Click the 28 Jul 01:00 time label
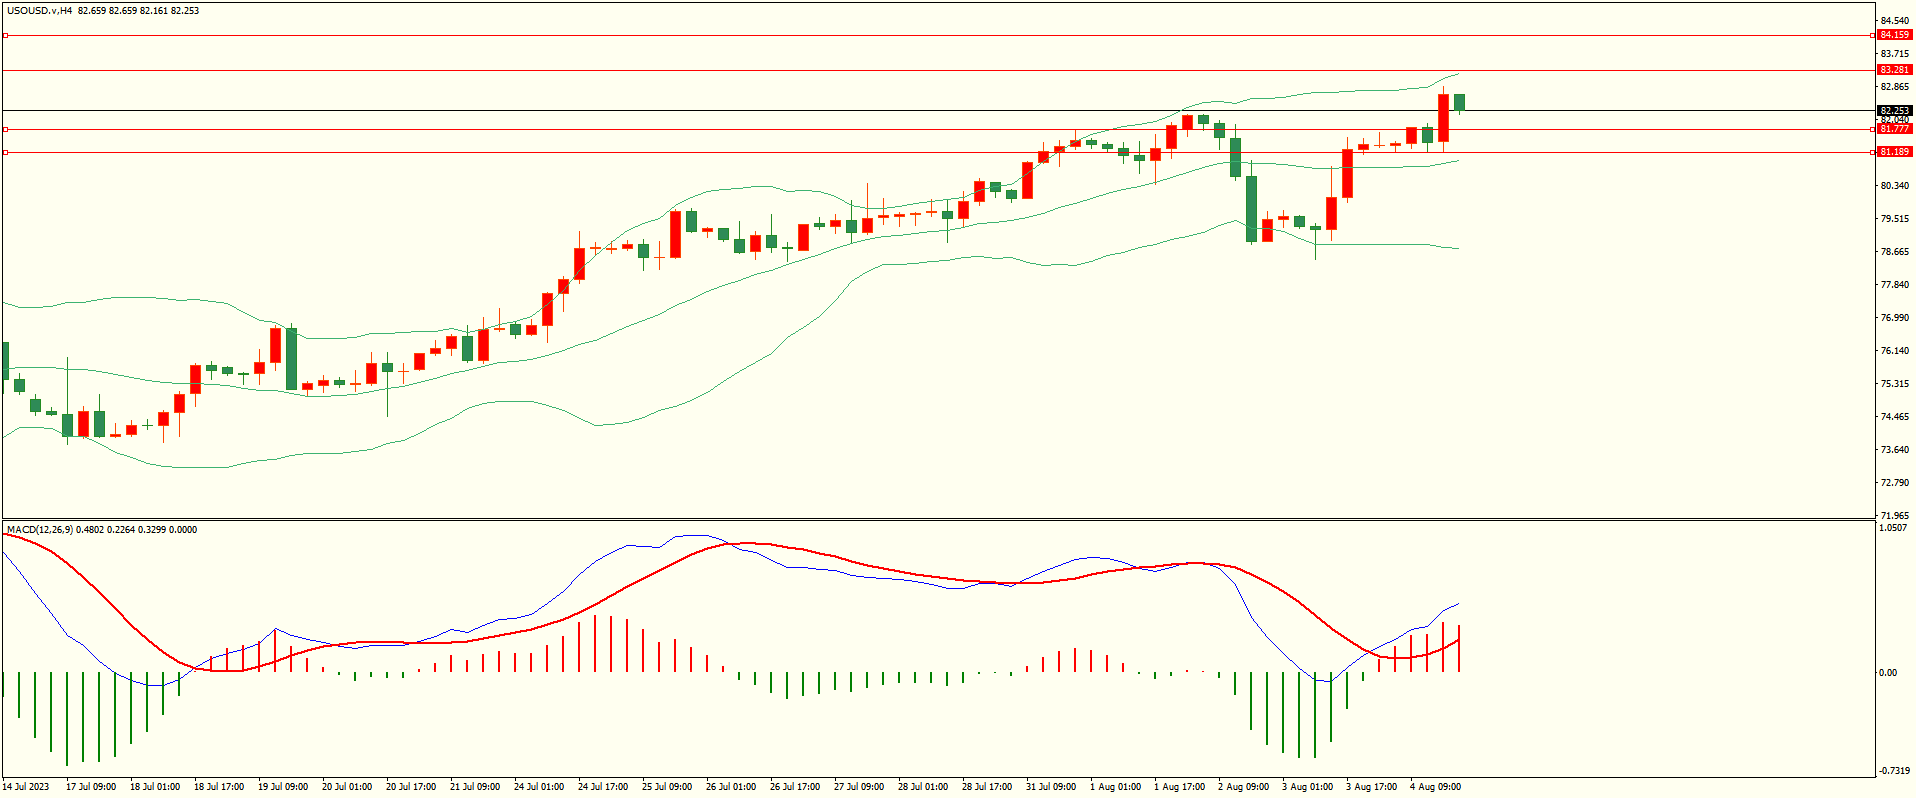This screenshot has height=798, width=1916. [923, 787]
